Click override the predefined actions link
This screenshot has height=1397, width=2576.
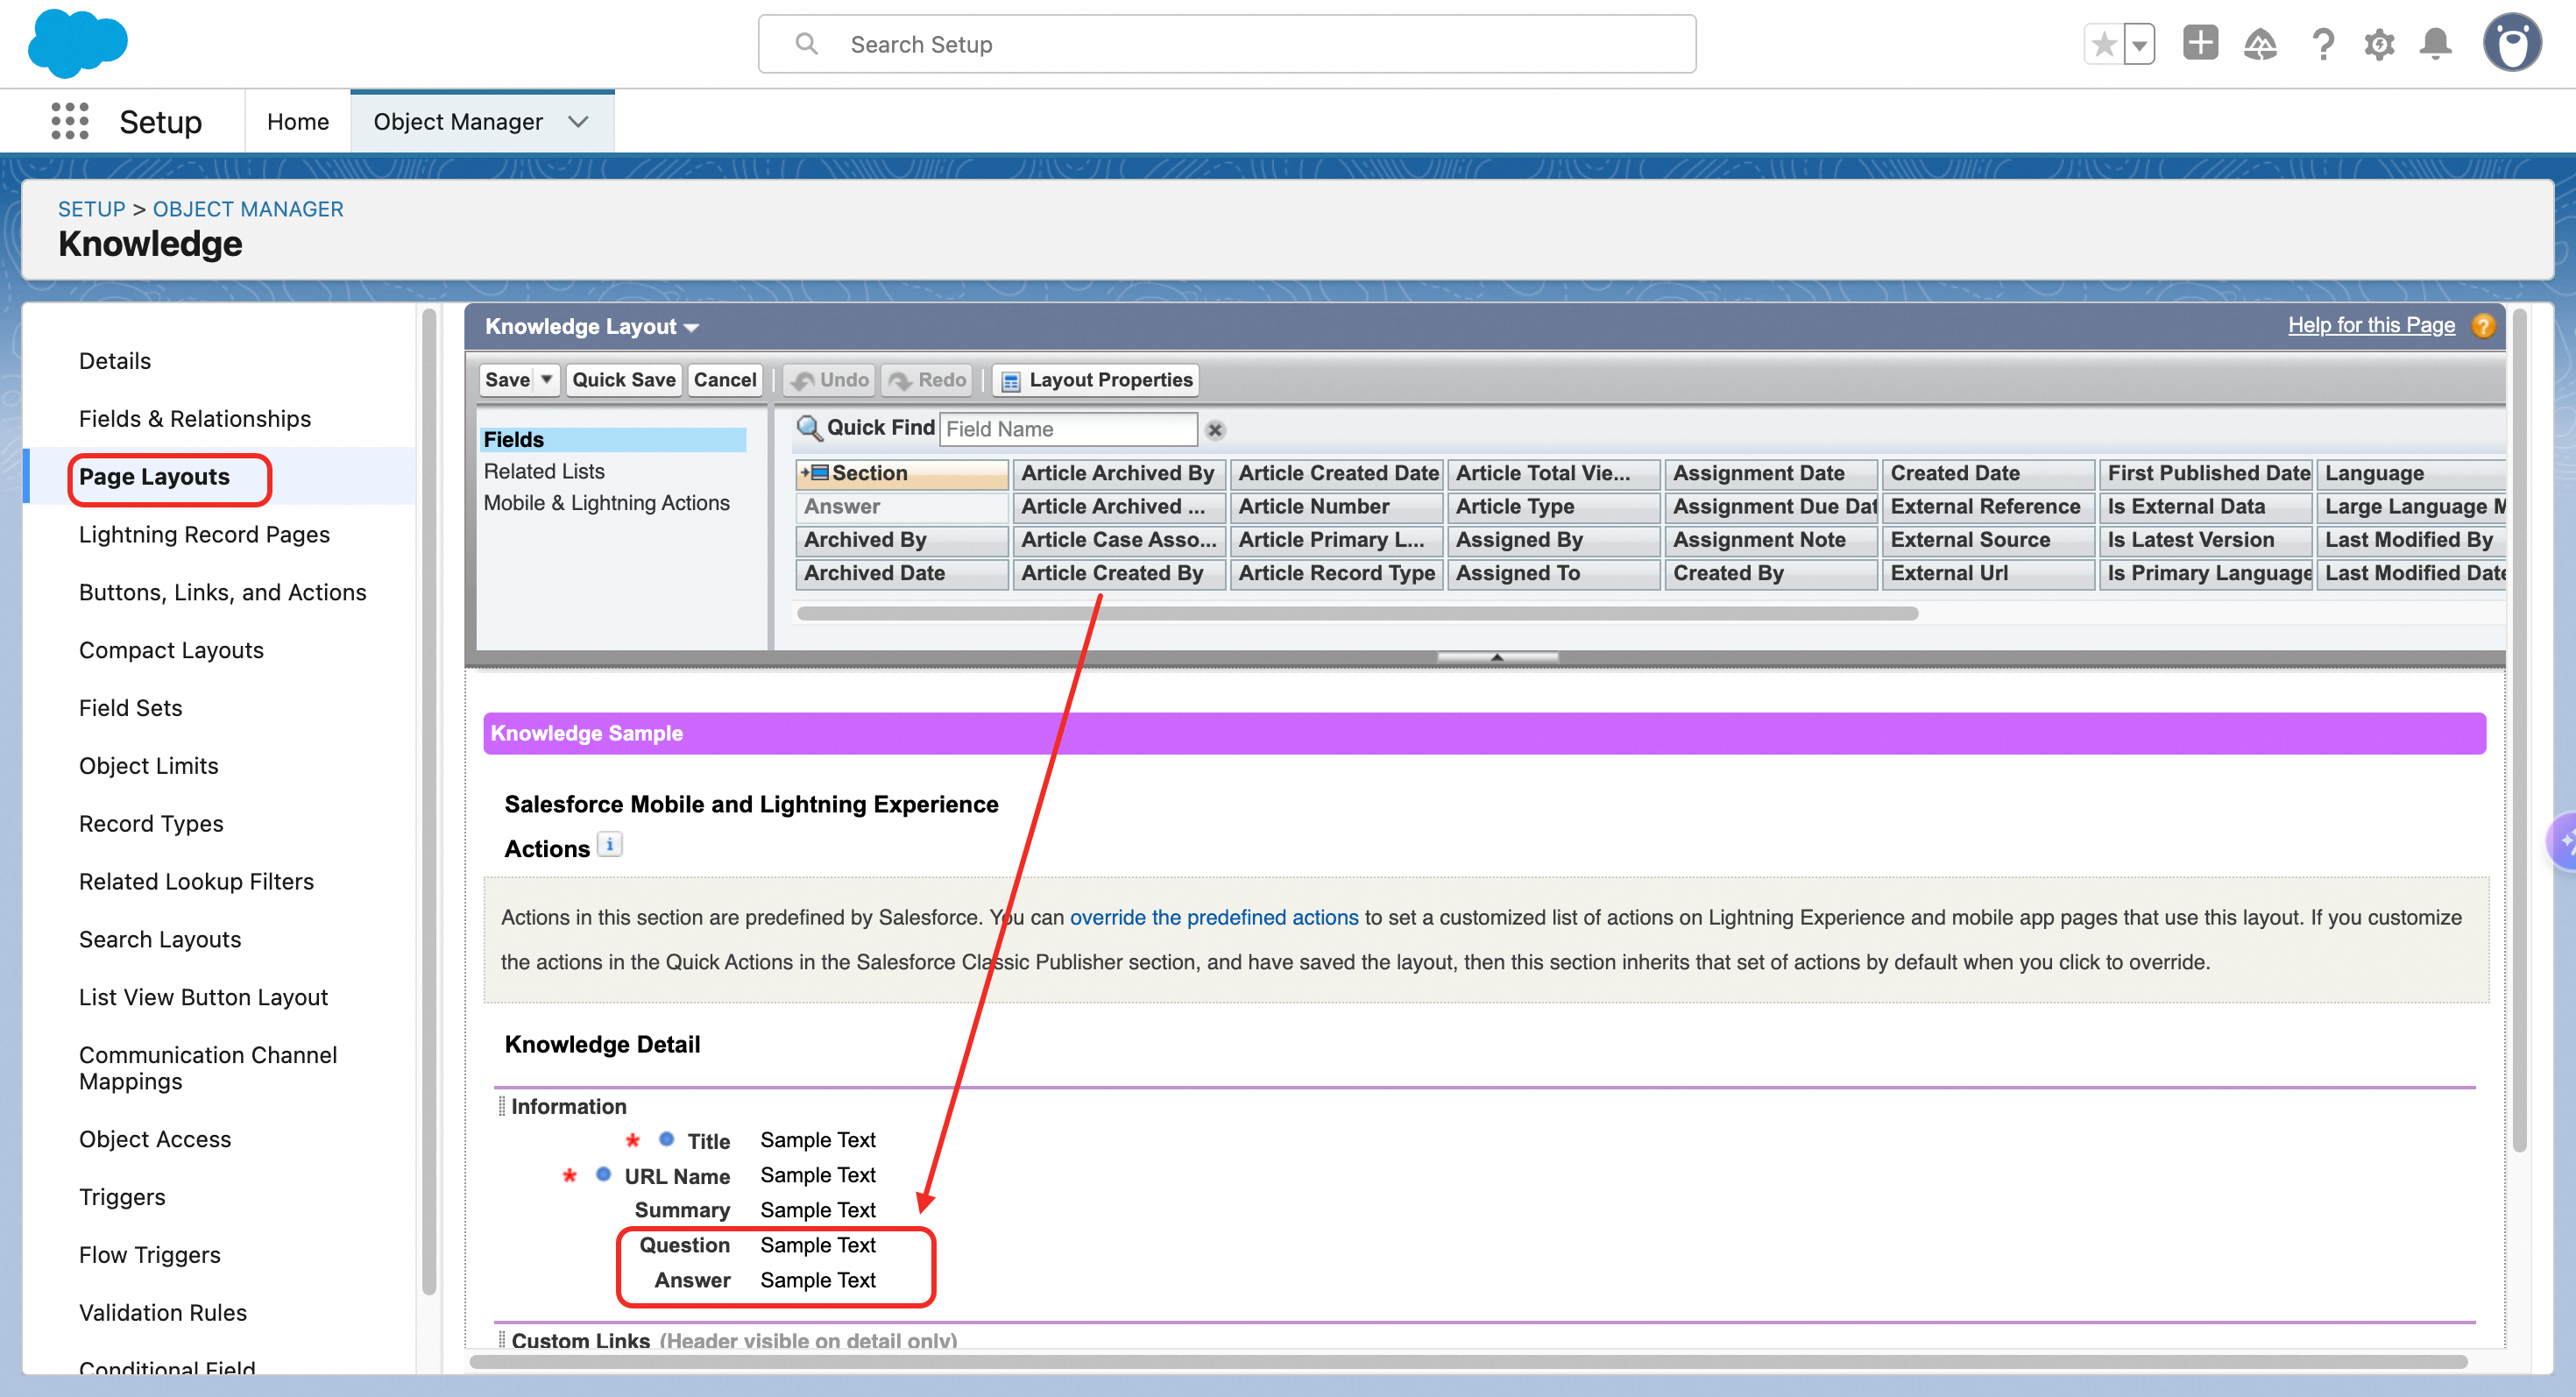1214,918
